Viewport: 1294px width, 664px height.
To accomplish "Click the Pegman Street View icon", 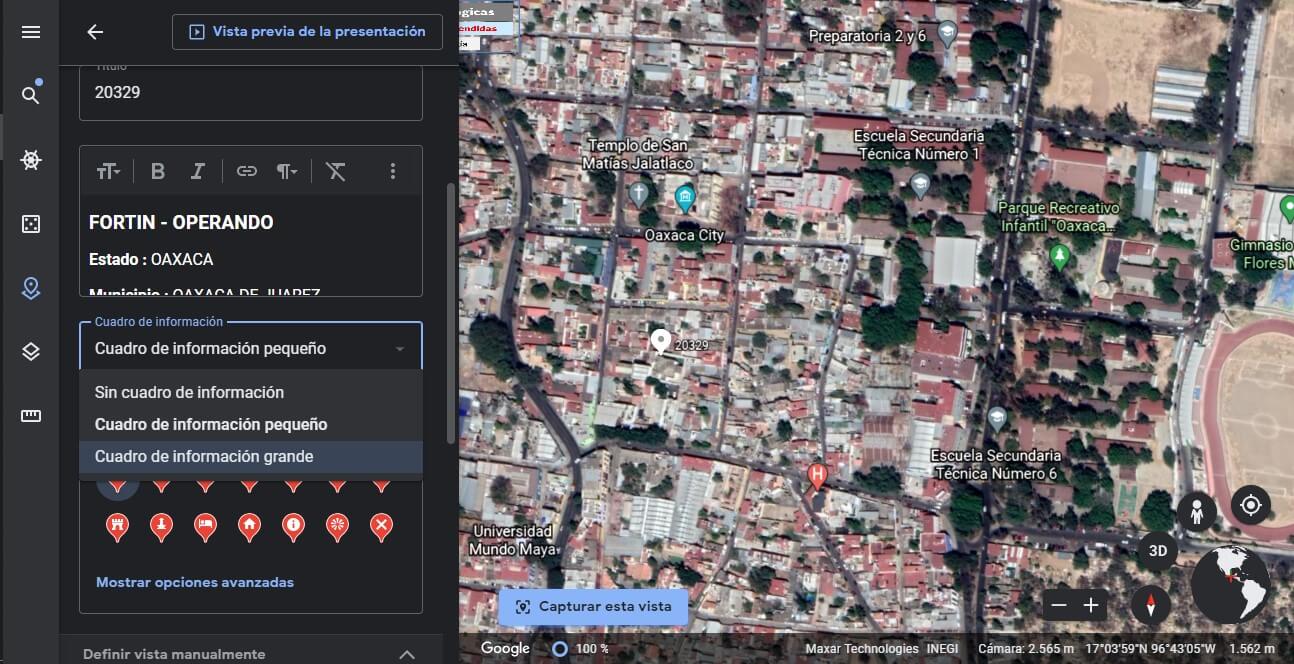I will tap(1196, 511).
